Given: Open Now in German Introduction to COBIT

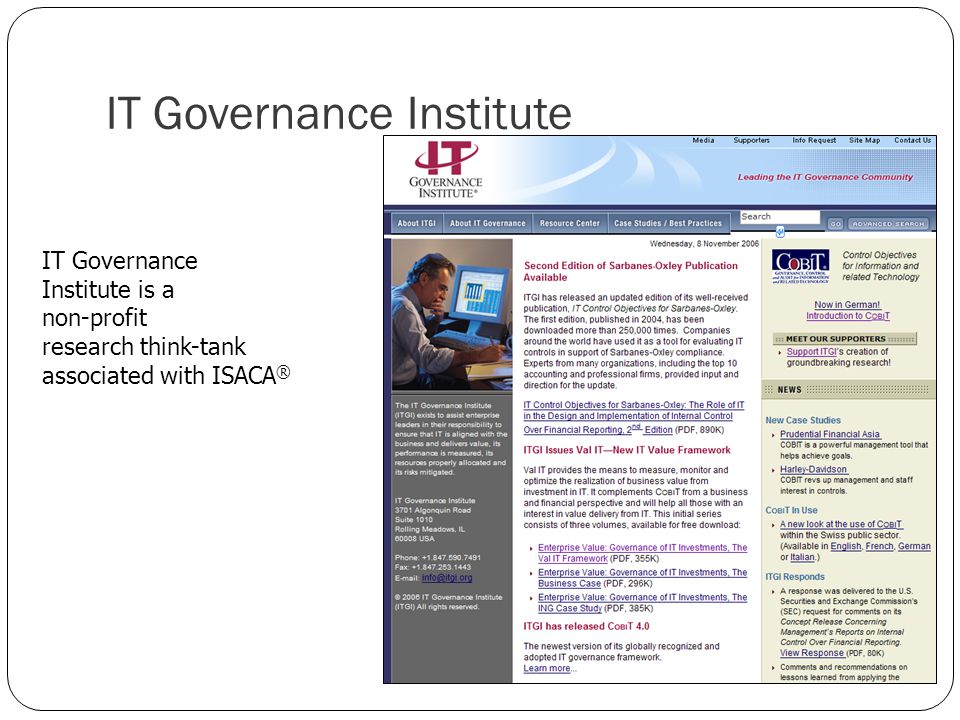Looking at the screenshot, I should [847, 310].
